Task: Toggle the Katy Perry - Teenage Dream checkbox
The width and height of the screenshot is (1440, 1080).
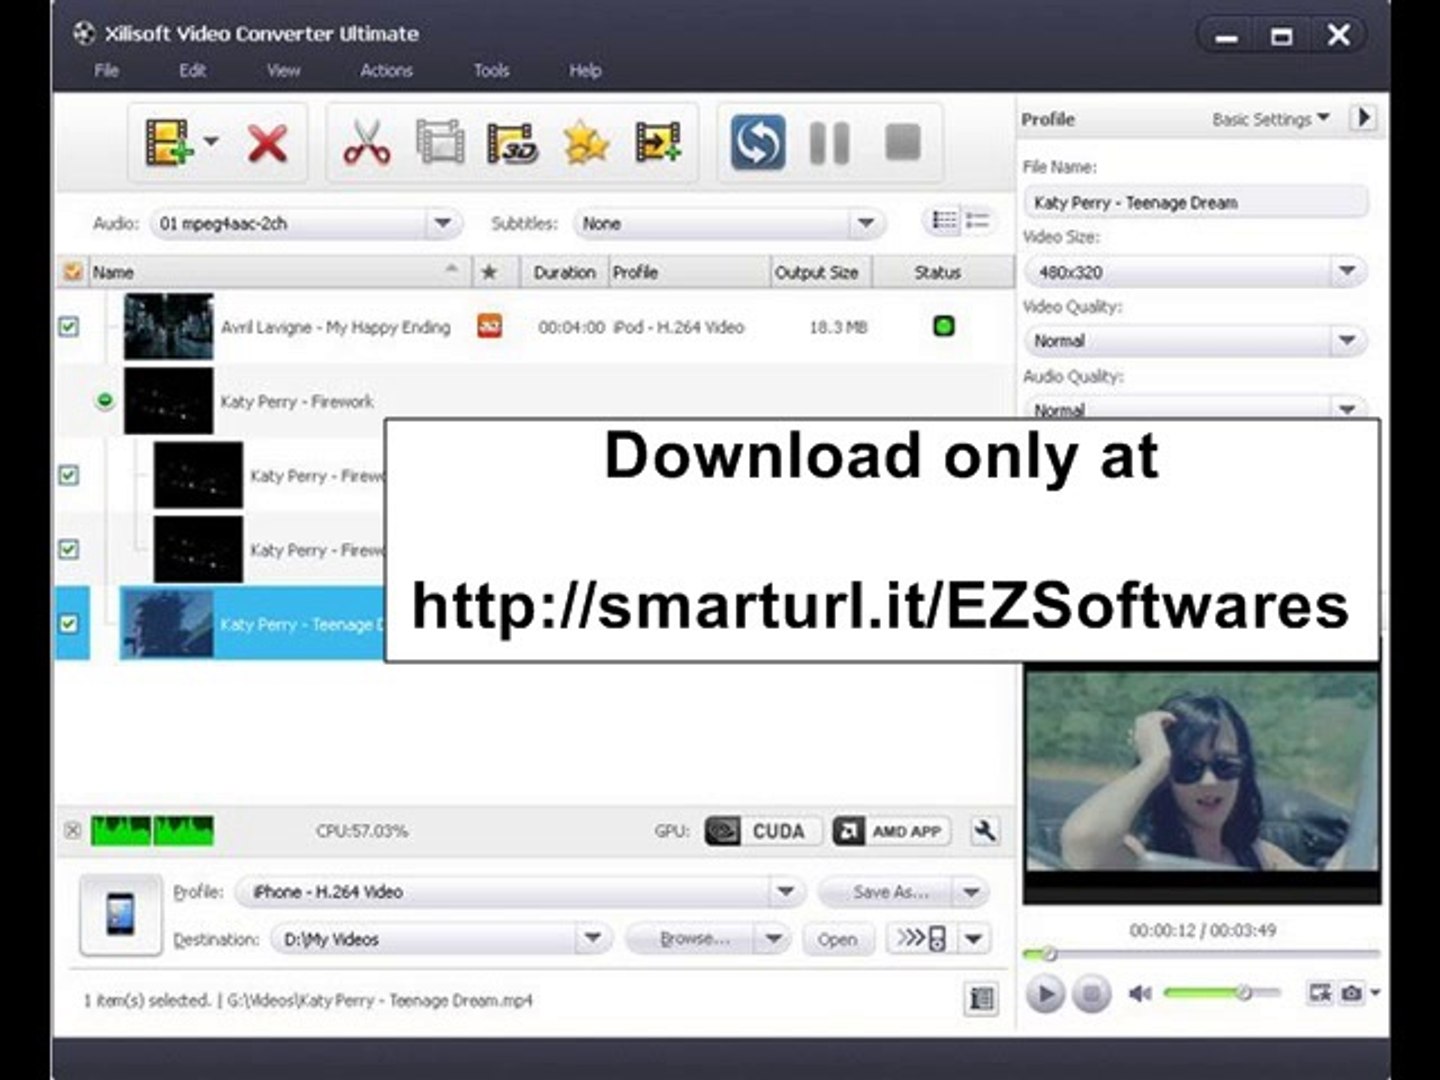Action: pos(69,624)
